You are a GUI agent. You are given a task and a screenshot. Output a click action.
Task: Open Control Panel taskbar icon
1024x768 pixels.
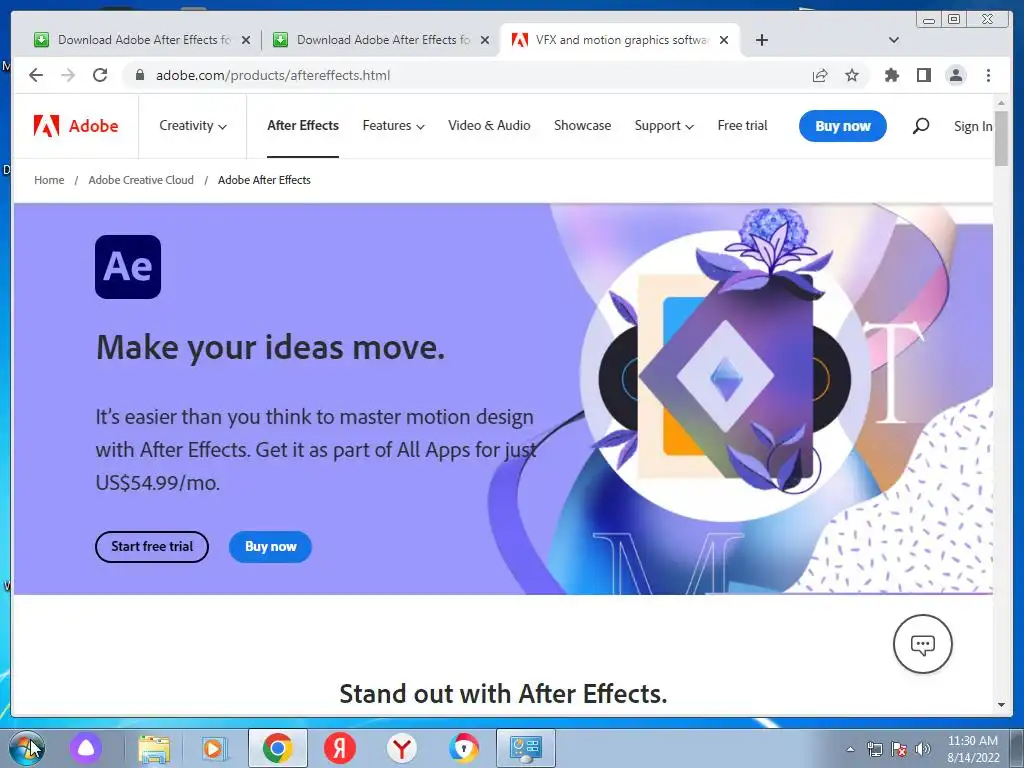coord(526,748)
